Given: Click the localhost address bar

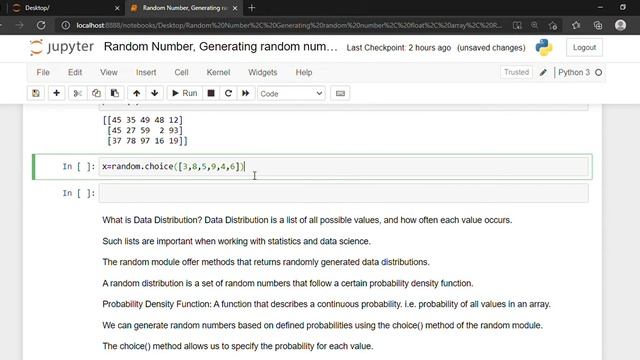Looking at the screenshot, I should [289, 25].
